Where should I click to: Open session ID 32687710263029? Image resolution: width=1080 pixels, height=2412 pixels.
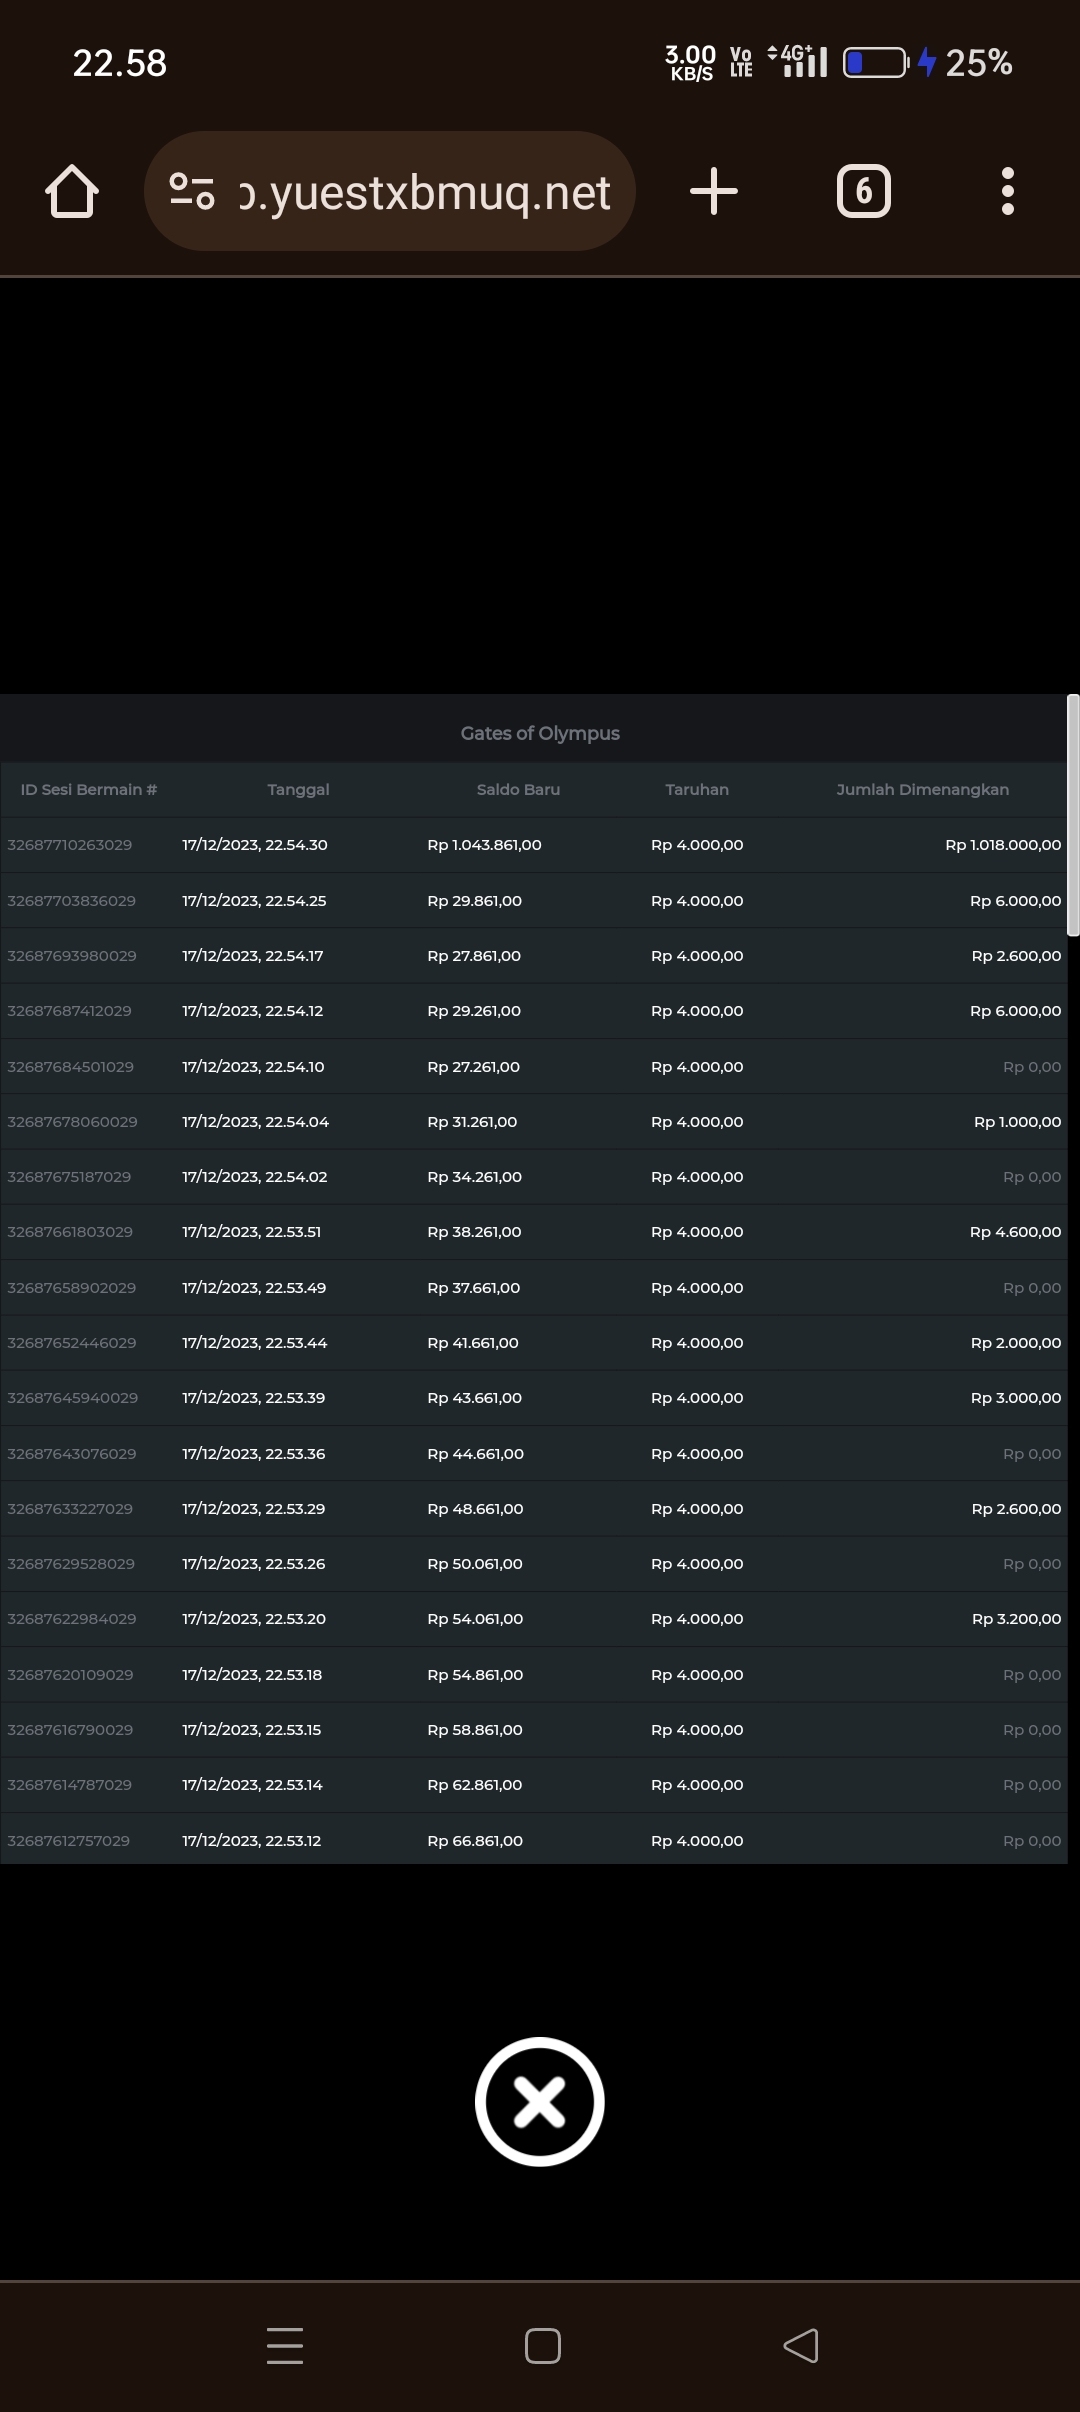point(70,845)
